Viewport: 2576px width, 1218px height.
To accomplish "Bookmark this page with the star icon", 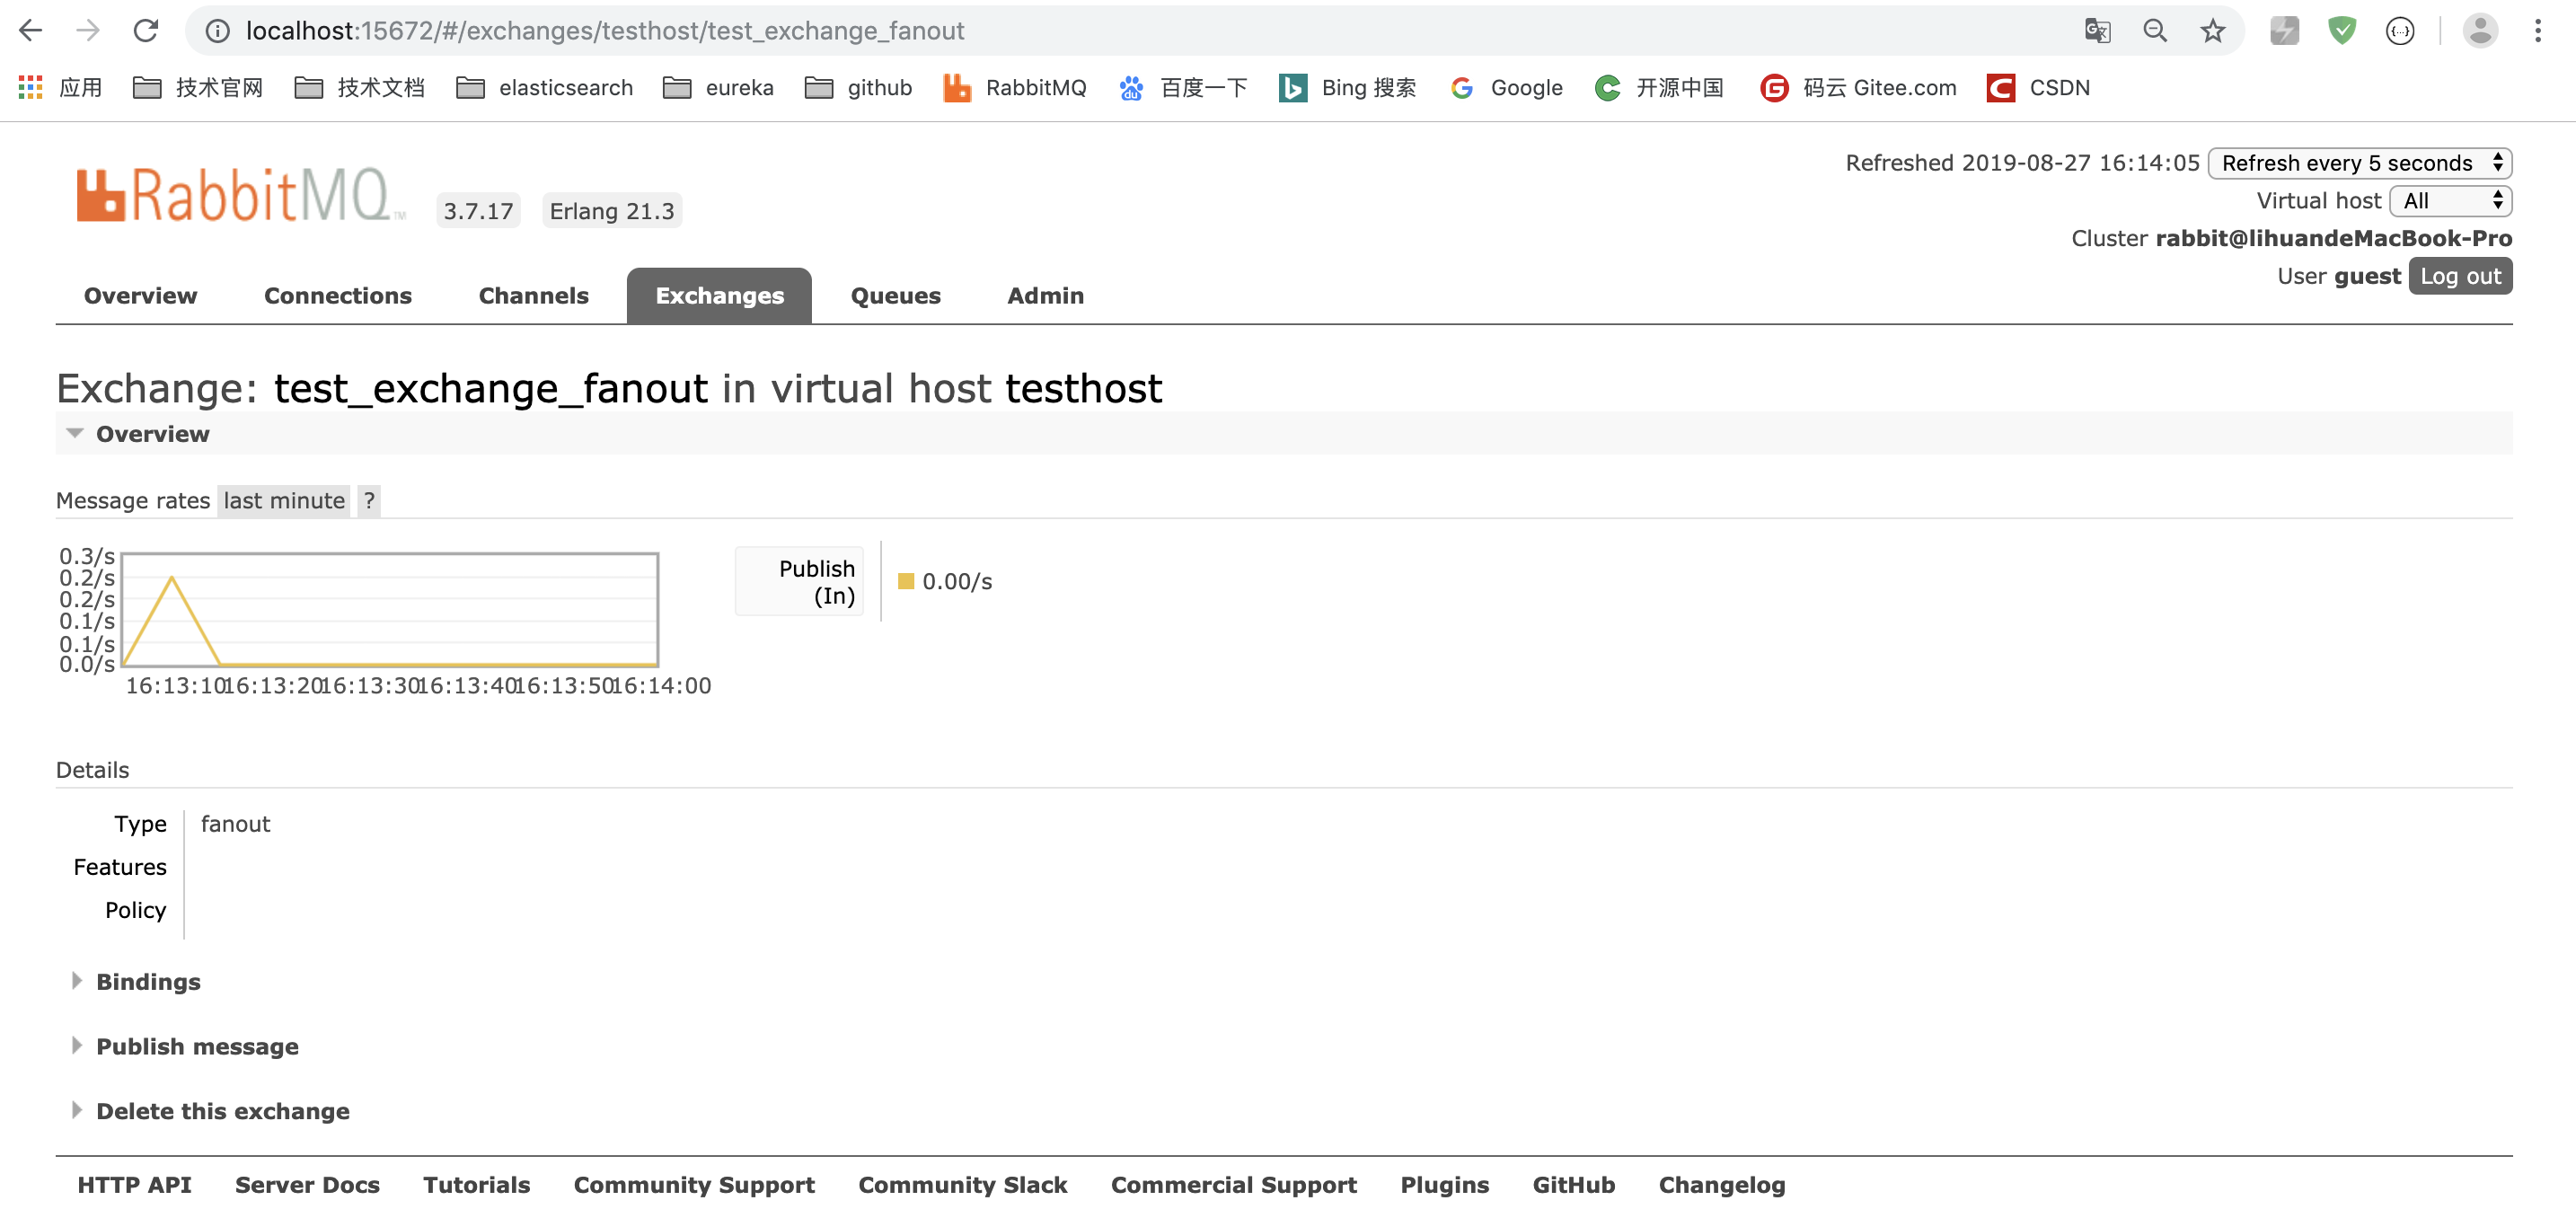I will [x=2212, y=31].
